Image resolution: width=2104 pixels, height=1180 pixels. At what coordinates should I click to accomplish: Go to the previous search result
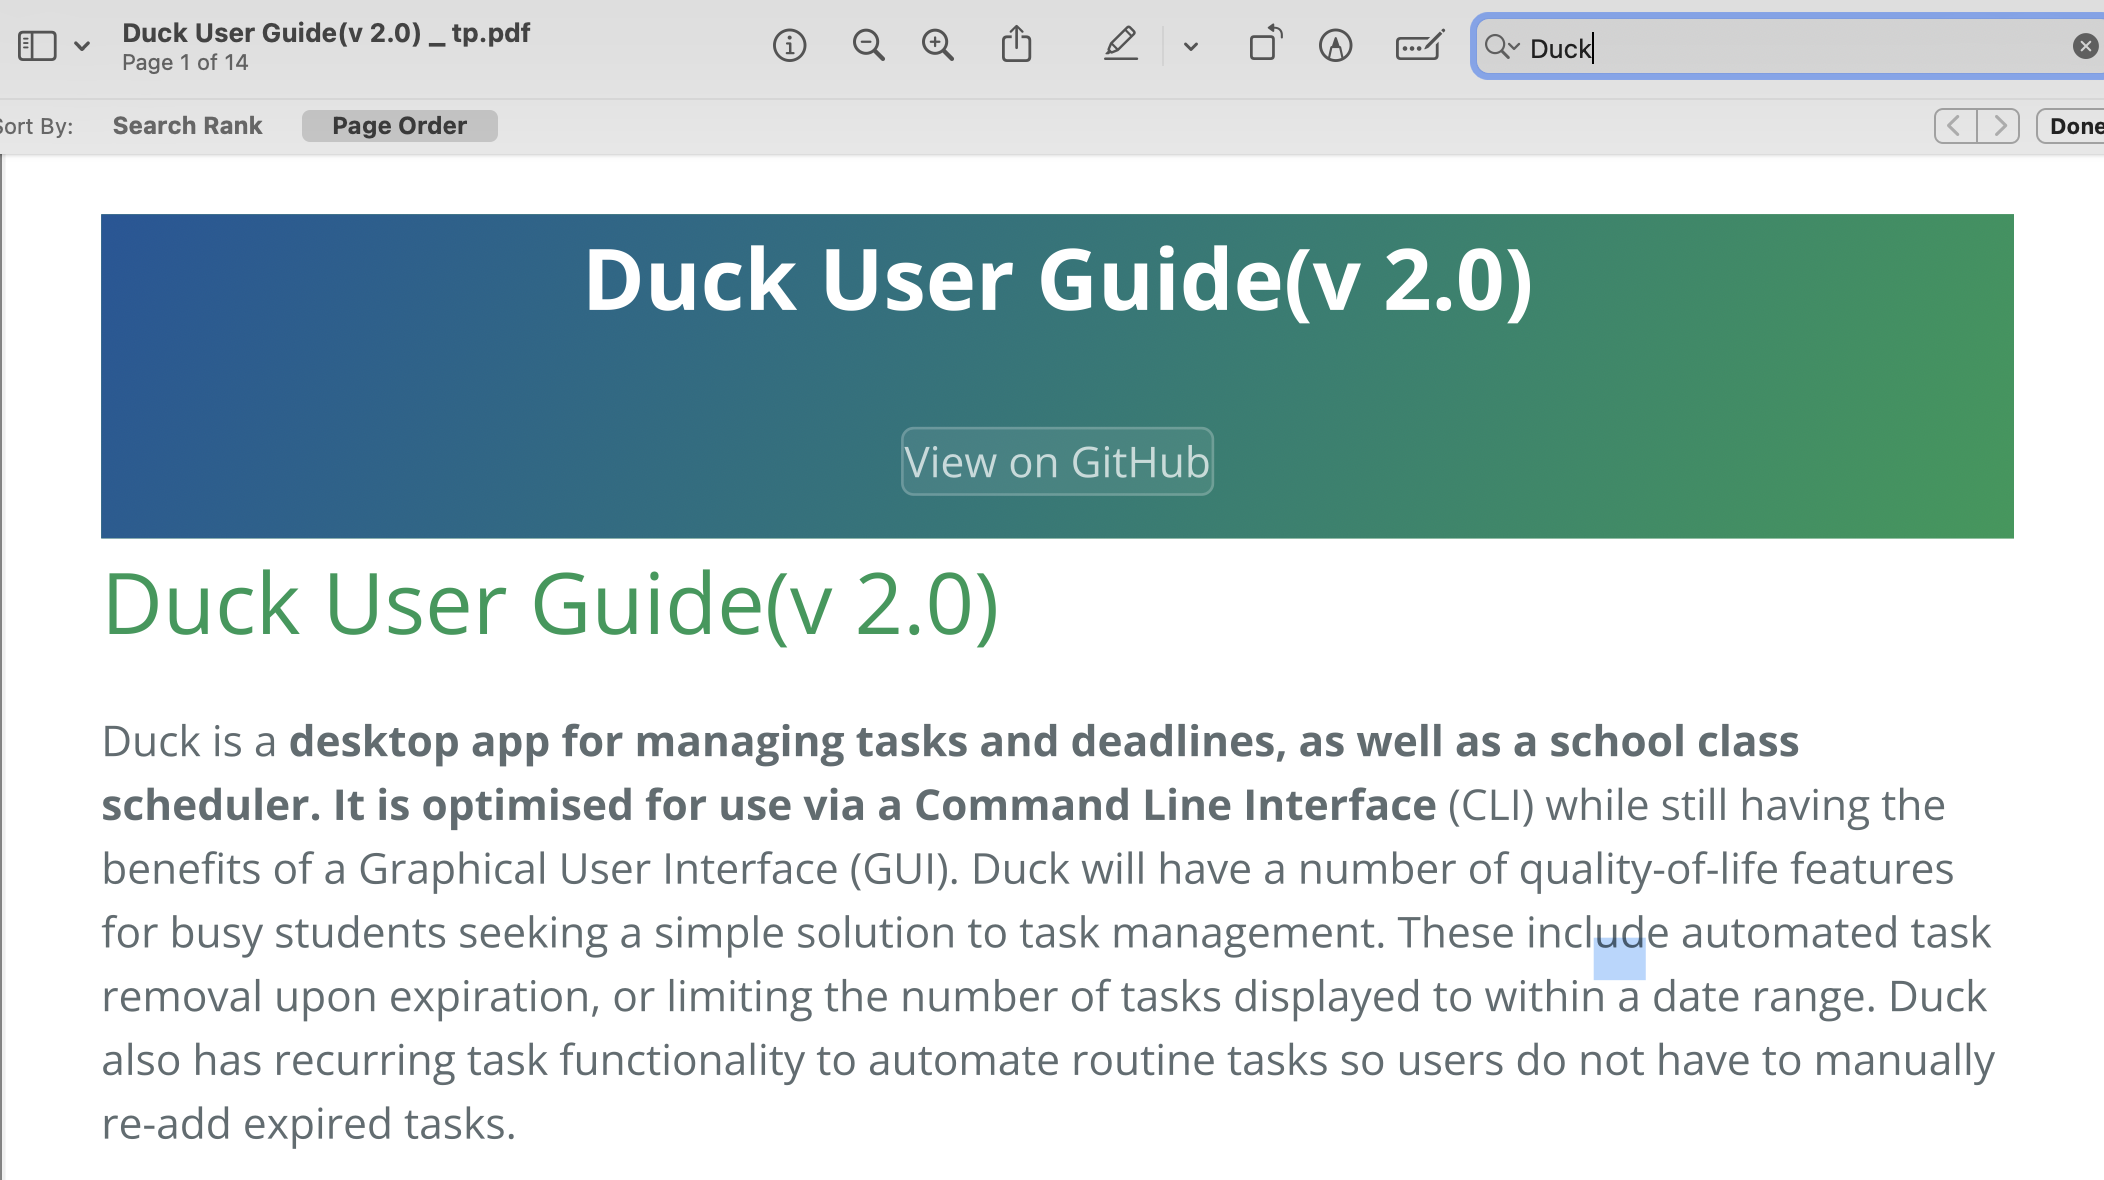(1955, 126)
